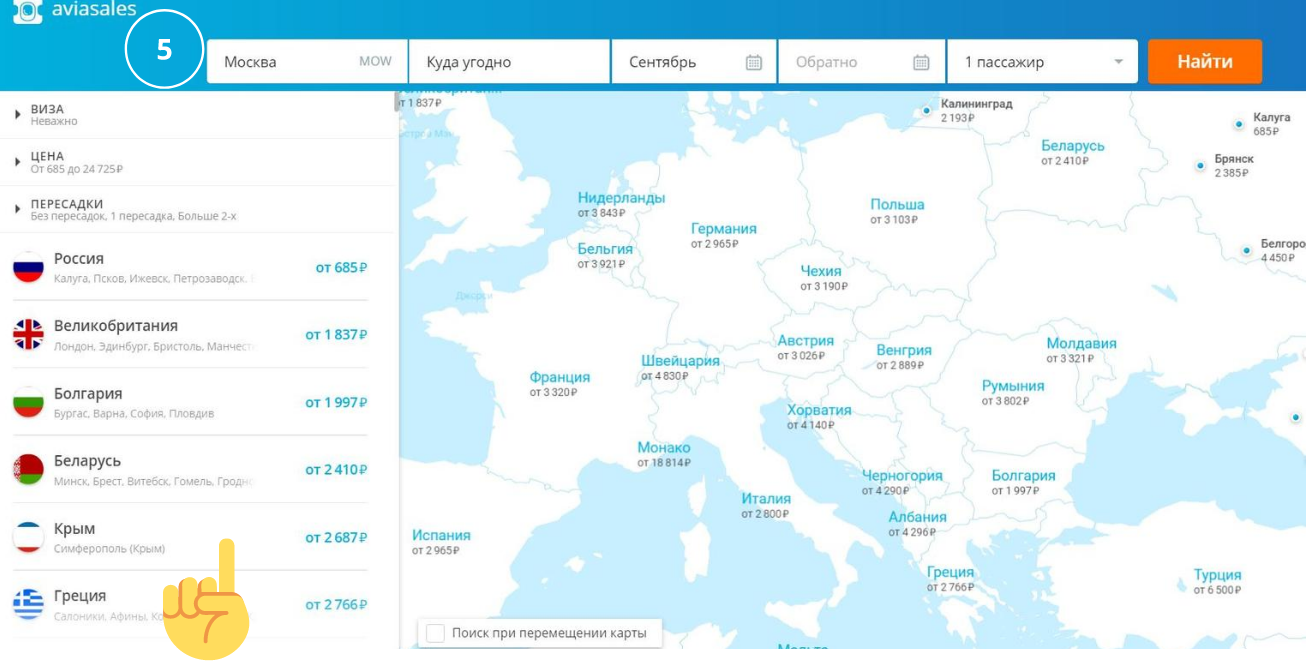
Task: Click the Belarus flag icon in list
Action: coord(28,469)
